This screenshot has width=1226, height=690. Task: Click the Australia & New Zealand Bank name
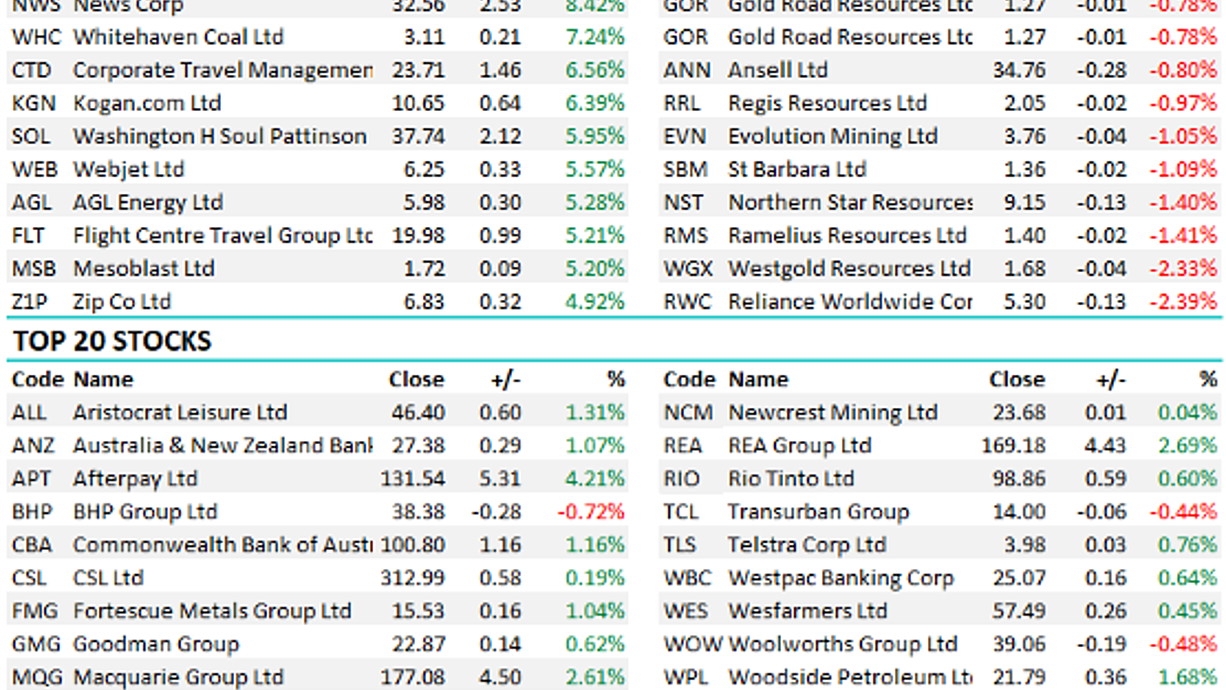(222, 445)
